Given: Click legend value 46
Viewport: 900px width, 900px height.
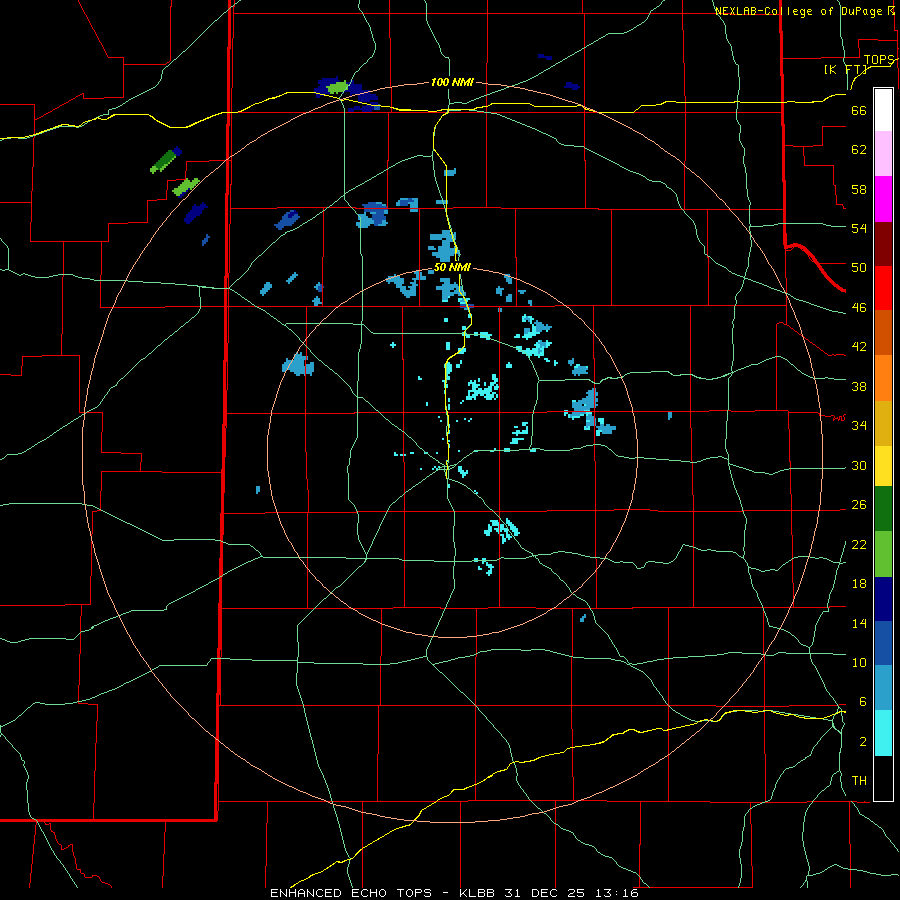Looking at the screenshot, I should (859, 307).
